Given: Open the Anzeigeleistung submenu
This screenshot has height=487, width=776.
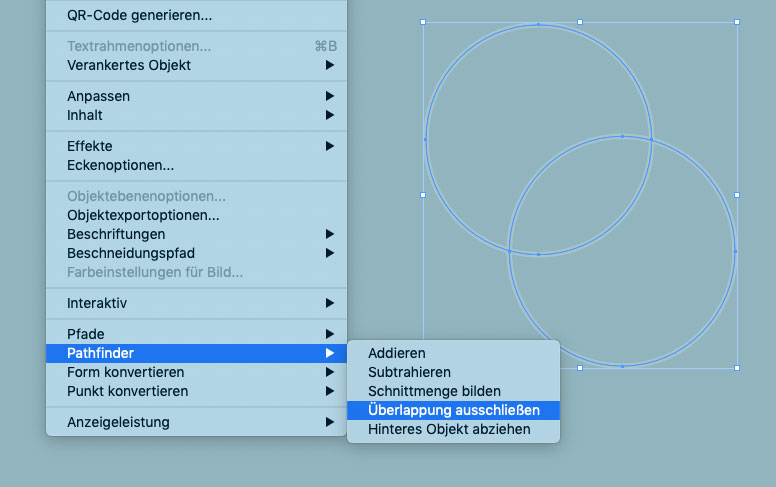Looking at the screenshot, I should point(196,422).
